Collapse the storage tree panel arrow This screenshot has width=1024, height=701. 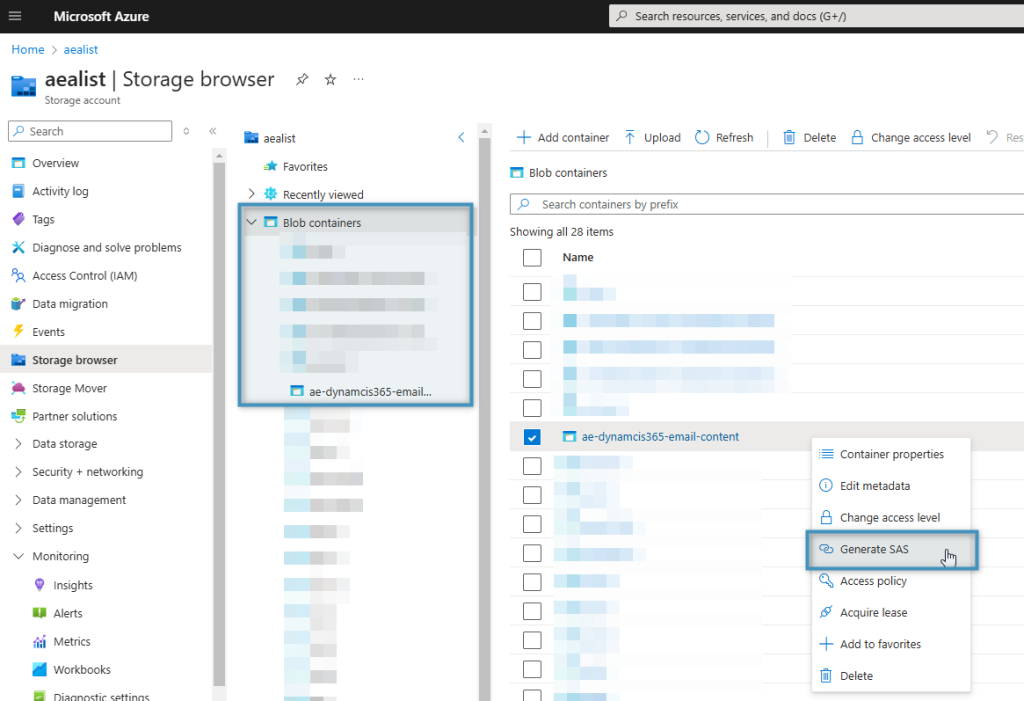pos(461,137)
